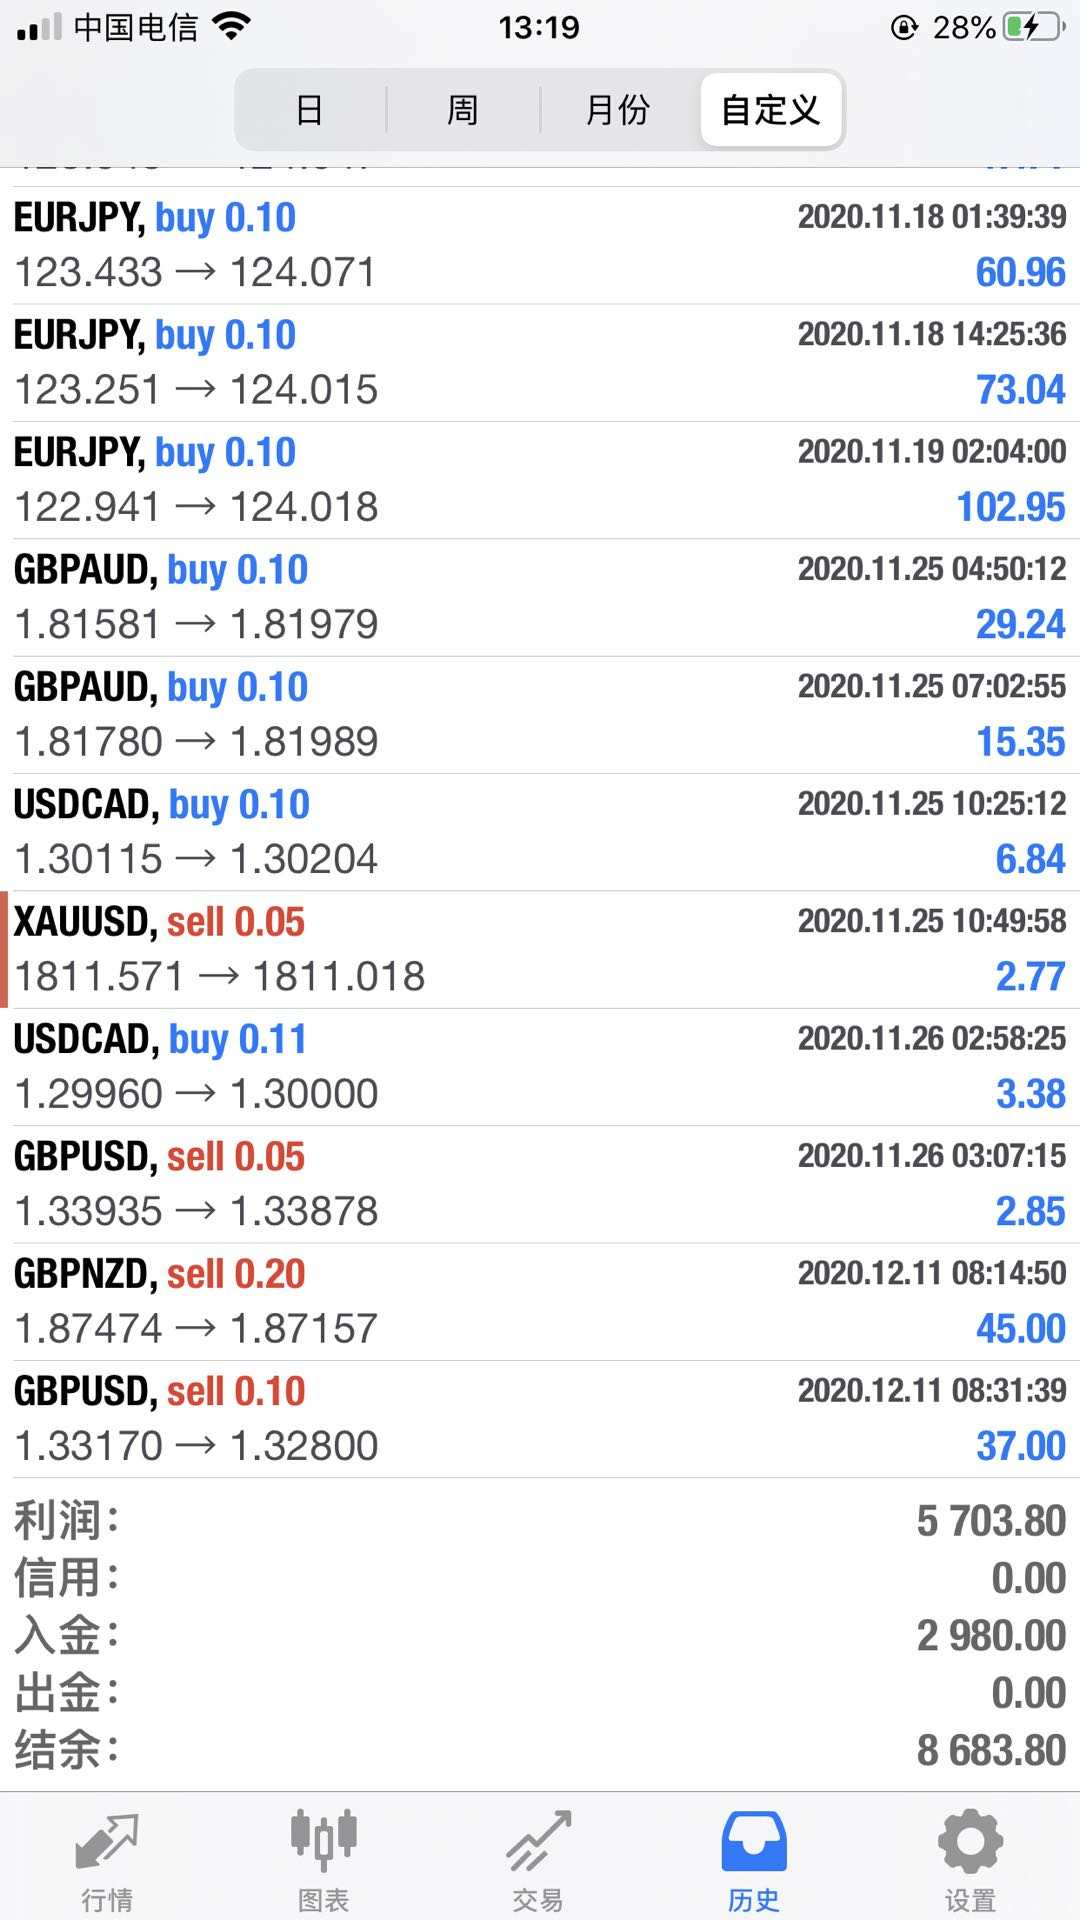Open the 交易 trade icon
Image resolution: width=1080 pixels, height=1920 pixels.
(x=539, y=1842)
